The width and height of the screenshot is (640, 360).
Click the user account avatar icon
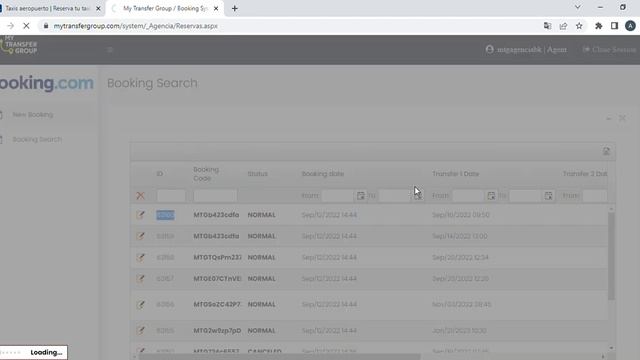tap(489, 50)
